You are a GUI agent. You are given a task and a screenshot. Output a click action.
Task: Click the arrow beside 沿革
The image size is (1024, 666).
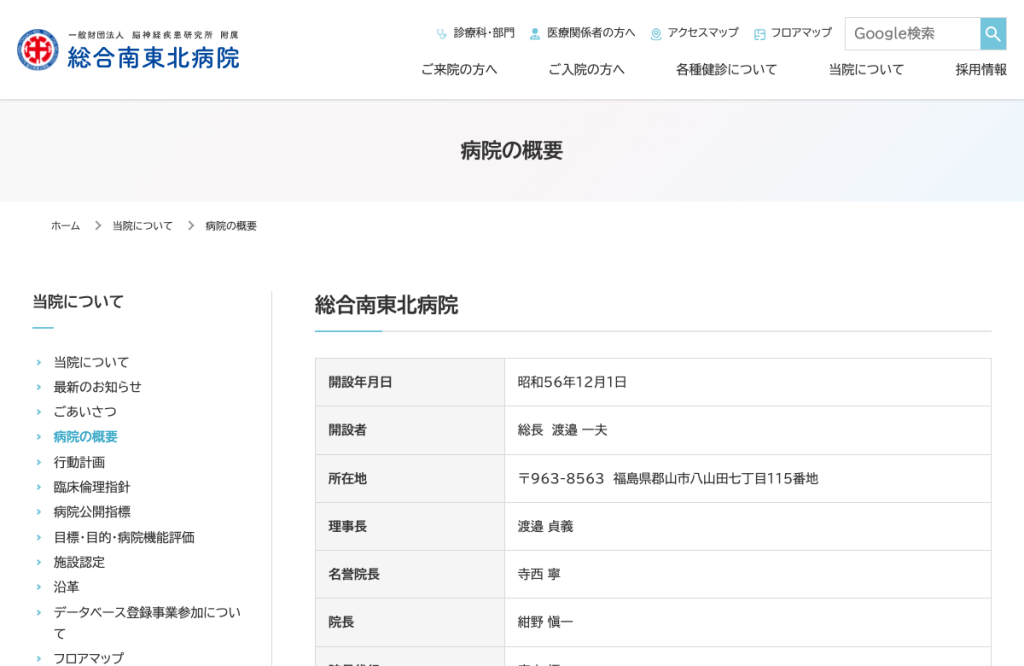pos(39,587)
